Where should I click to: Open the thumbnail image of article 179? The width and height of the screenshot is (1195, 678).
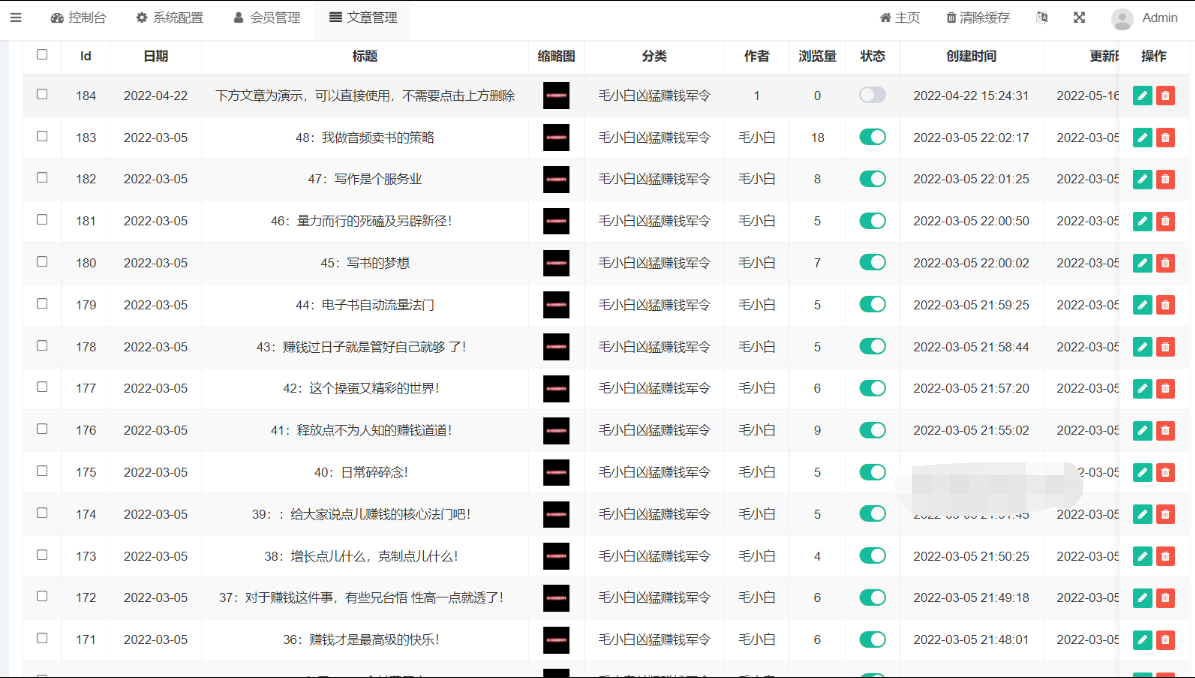tap(556, 305)
